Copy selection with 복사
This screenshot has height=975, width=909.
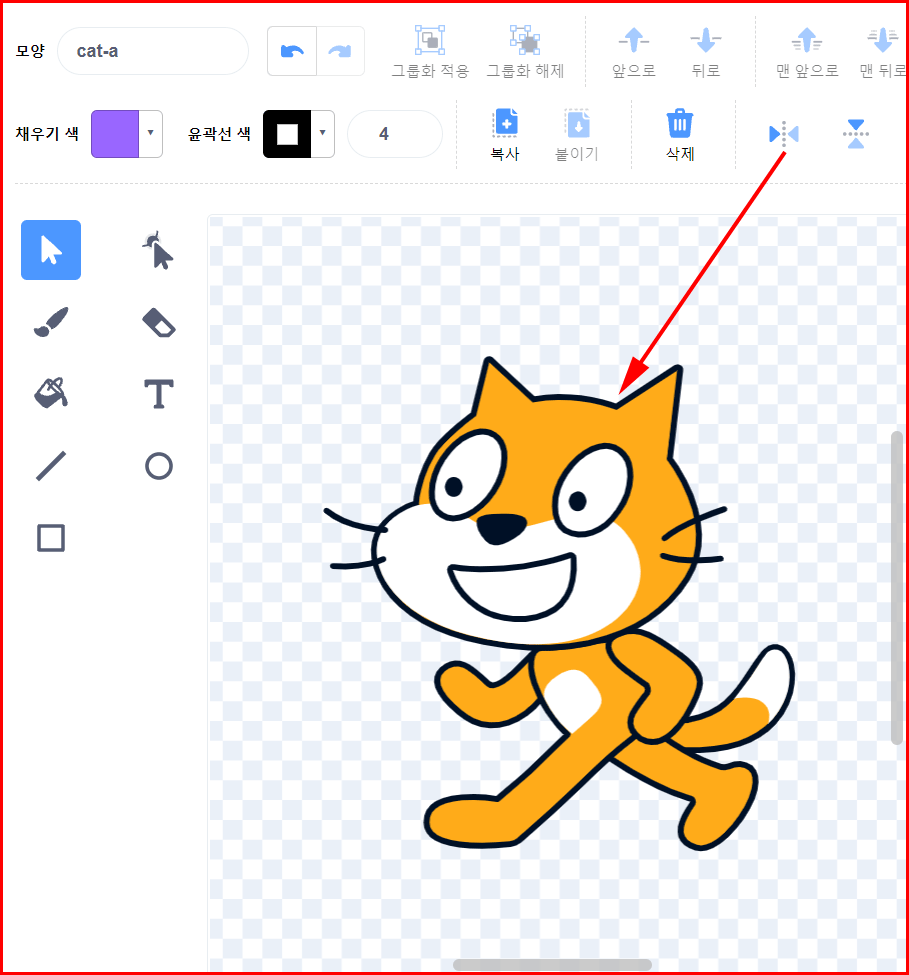[x=505, y=134]
